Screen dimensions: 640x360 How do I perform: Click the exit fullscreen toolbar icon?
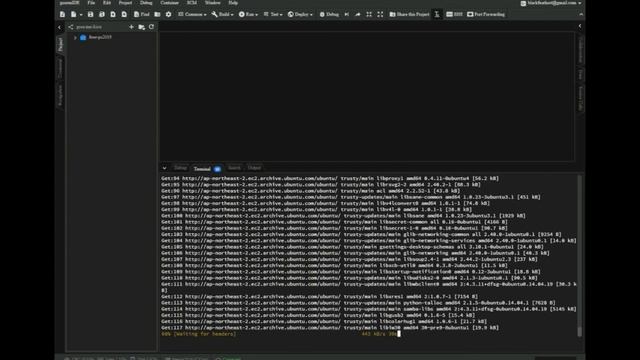click(369, 14)
